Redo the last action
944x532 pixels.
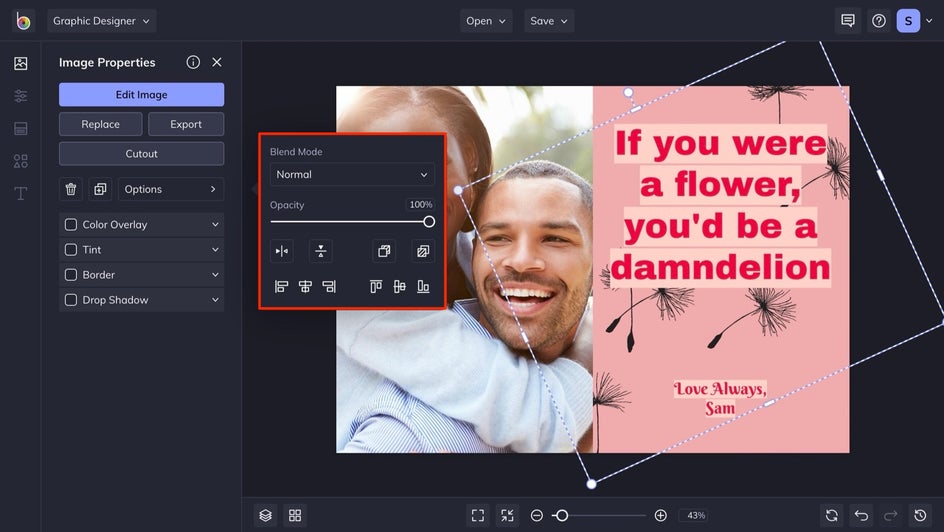tap(890, 515)
